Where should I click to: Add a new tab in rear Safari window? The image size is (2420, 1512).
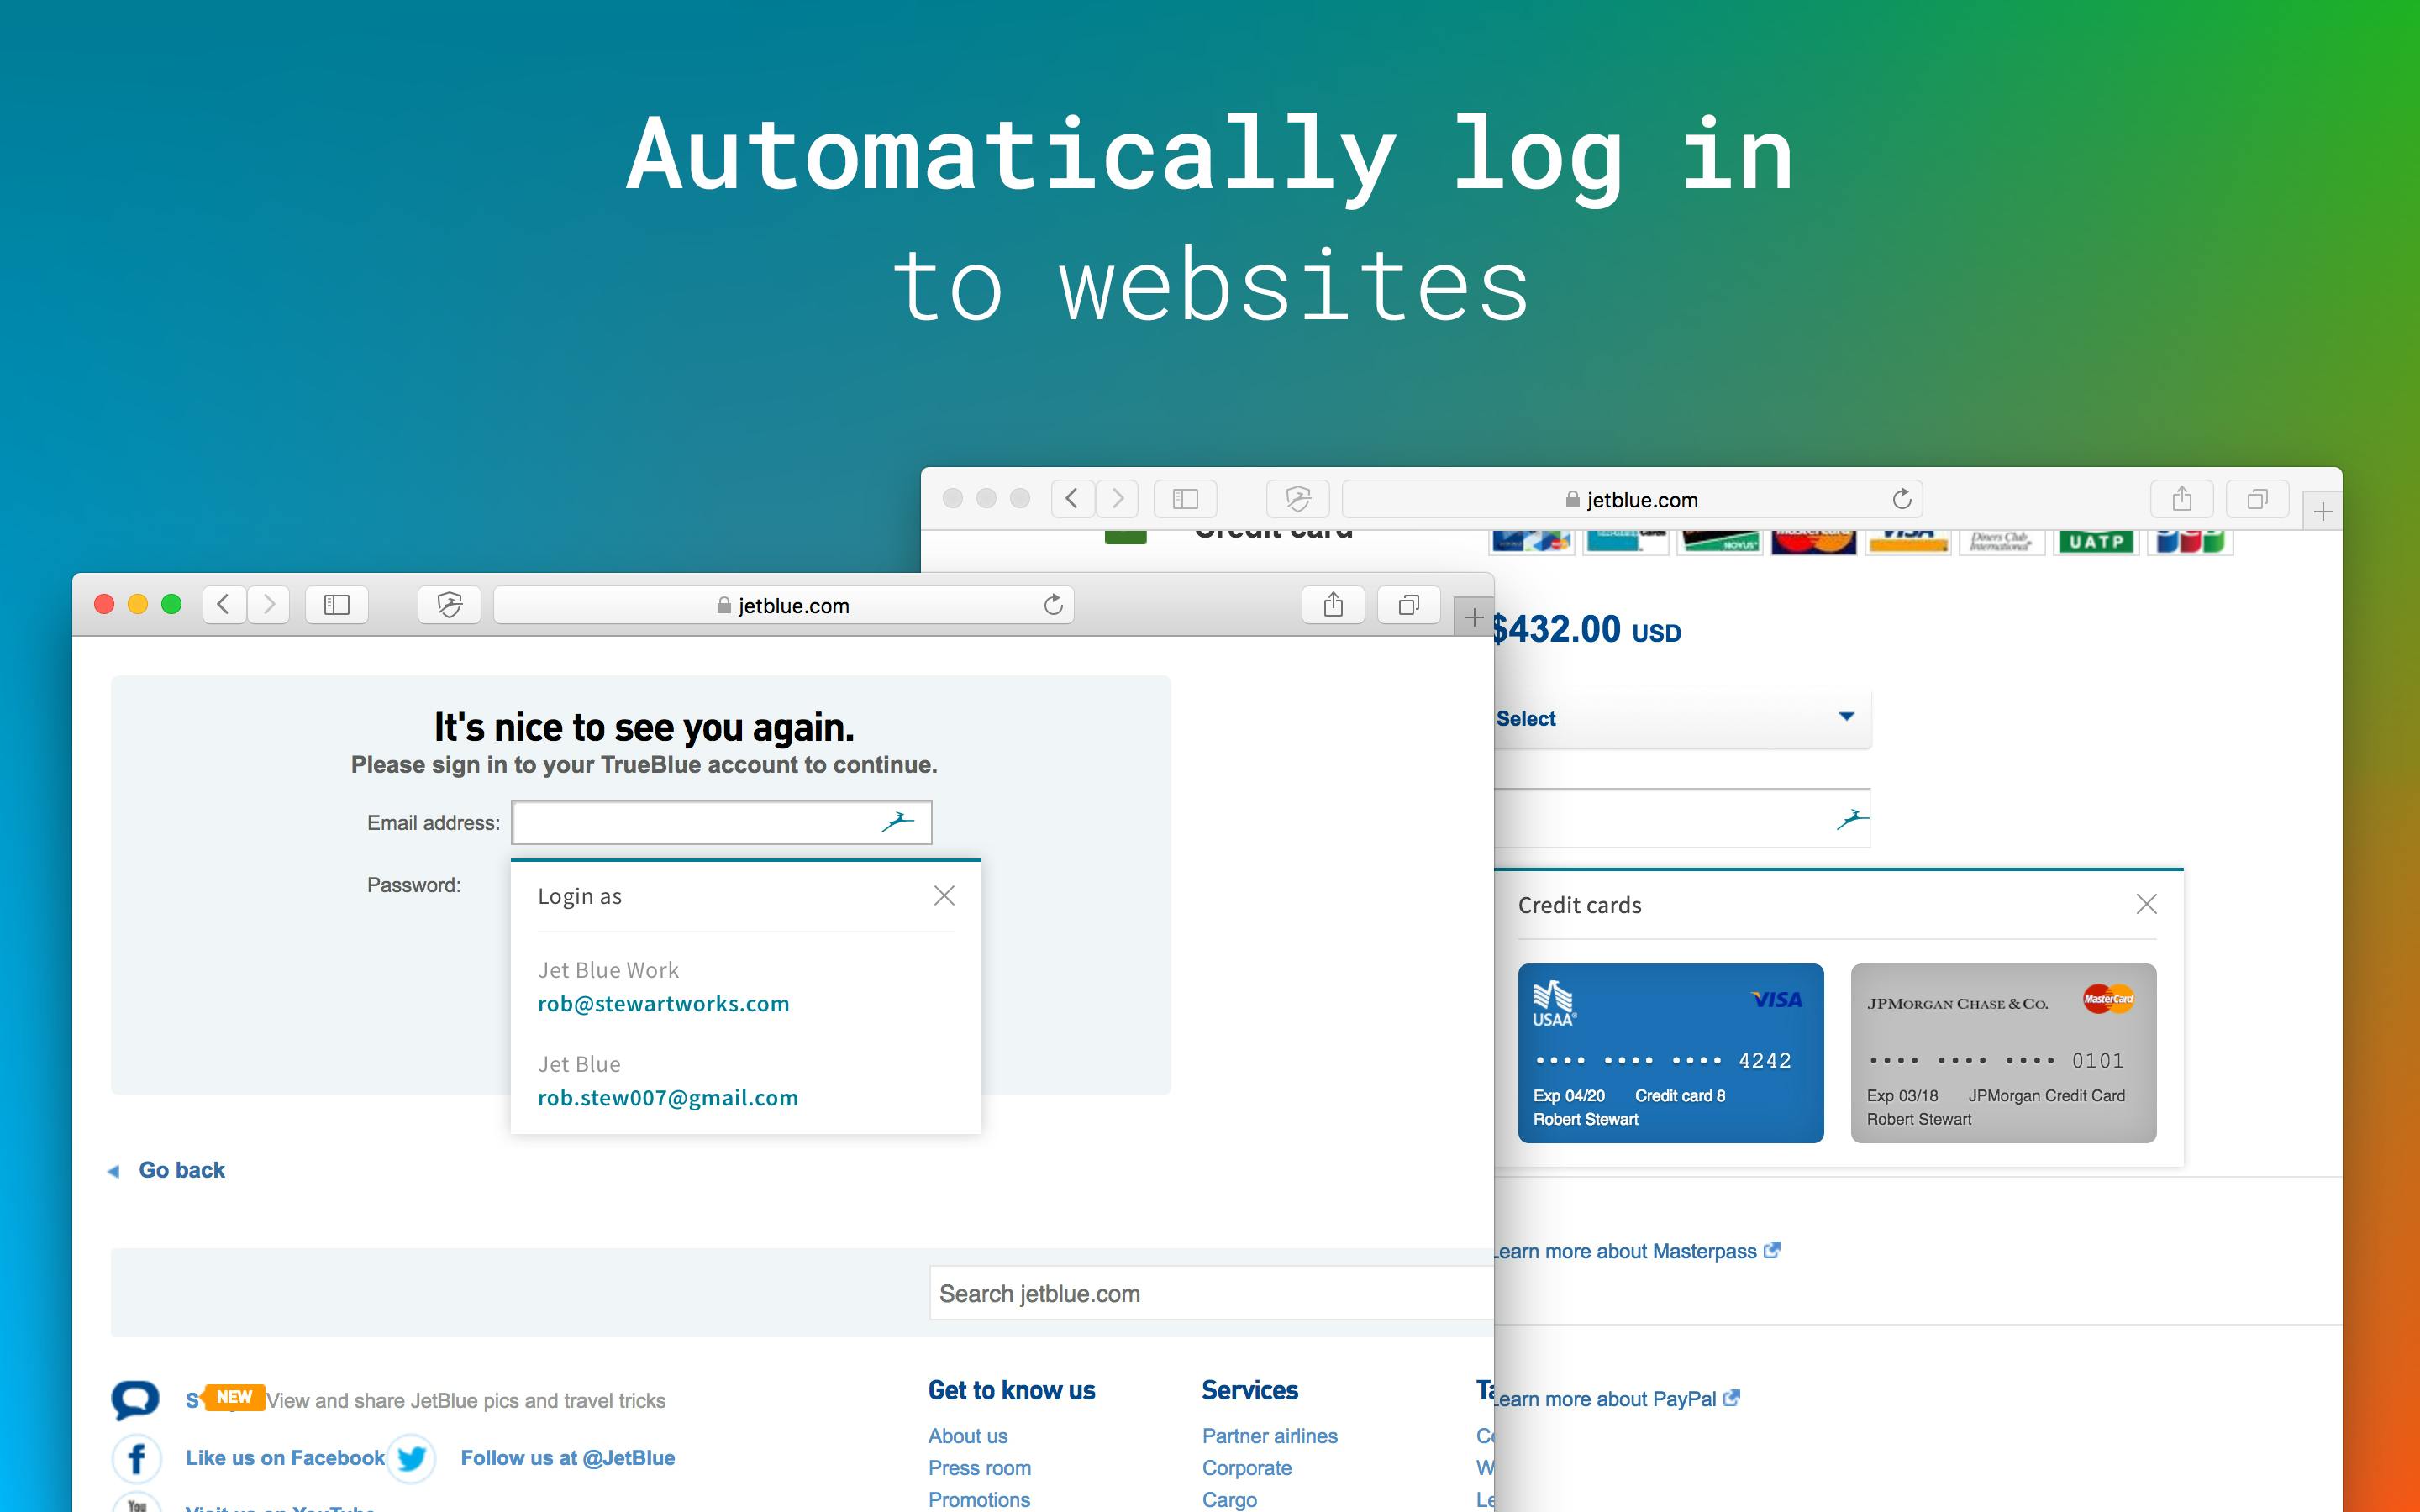coord(2323,511)
